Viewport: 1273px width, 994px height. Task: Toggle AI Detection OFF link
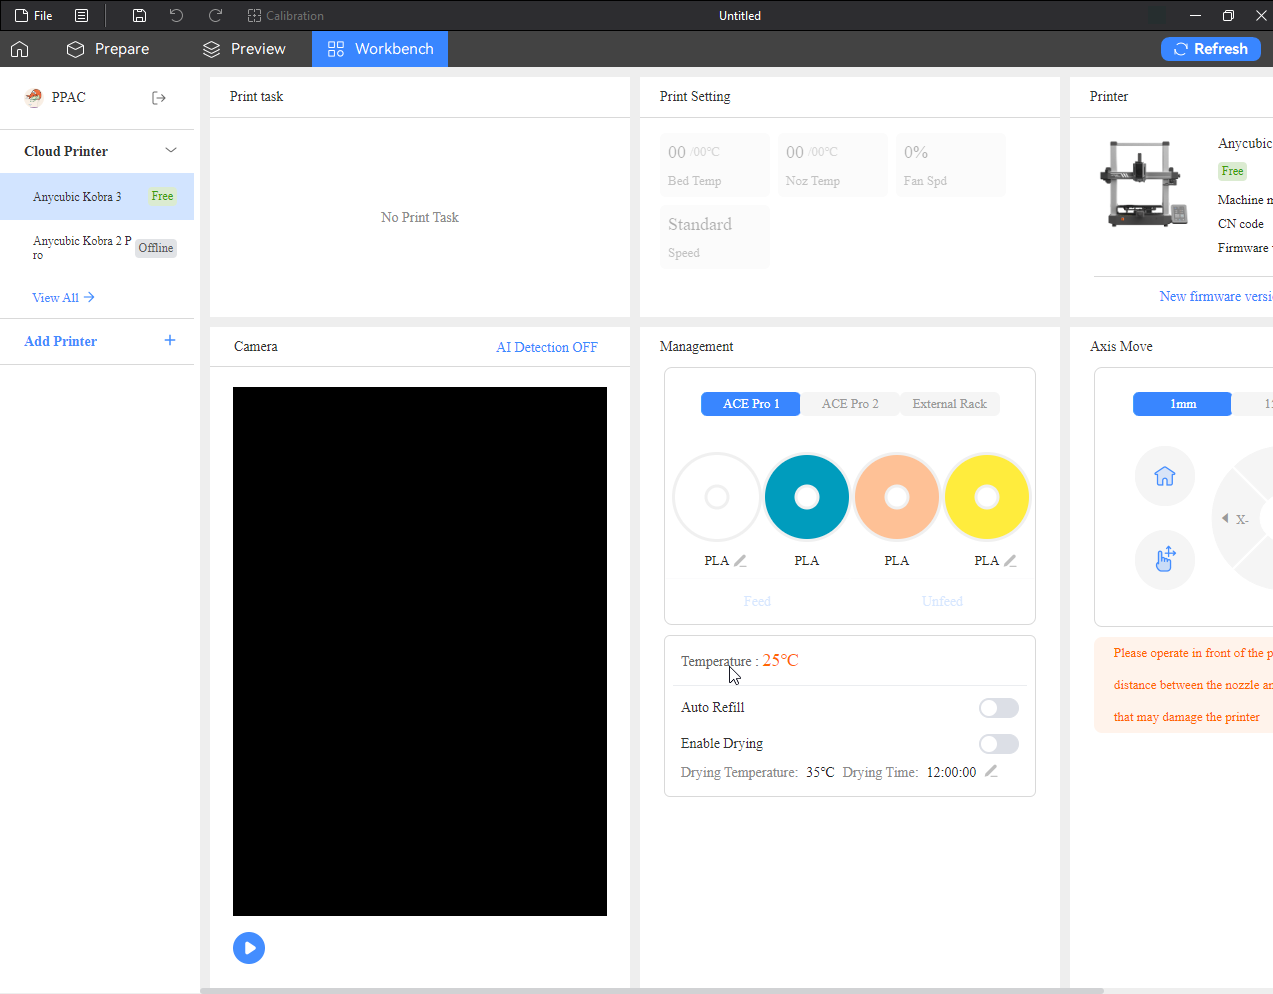point(547,347)
